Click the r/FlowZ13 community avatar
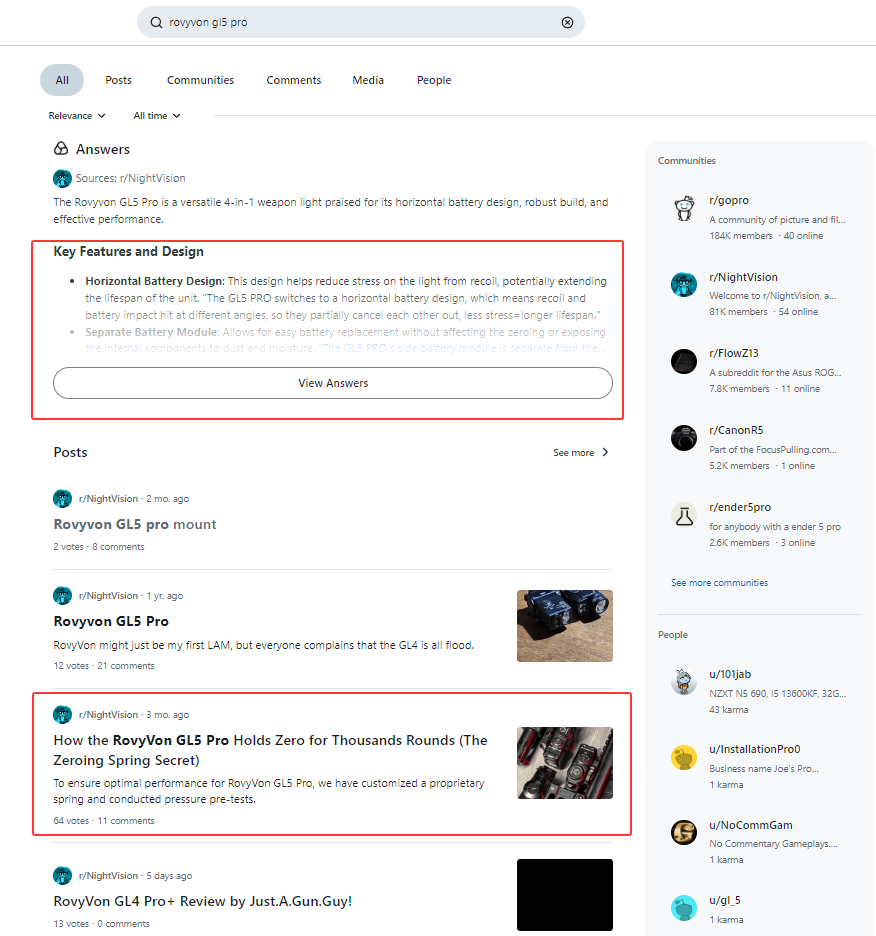 pyautogui.click(x=684, y=361)
